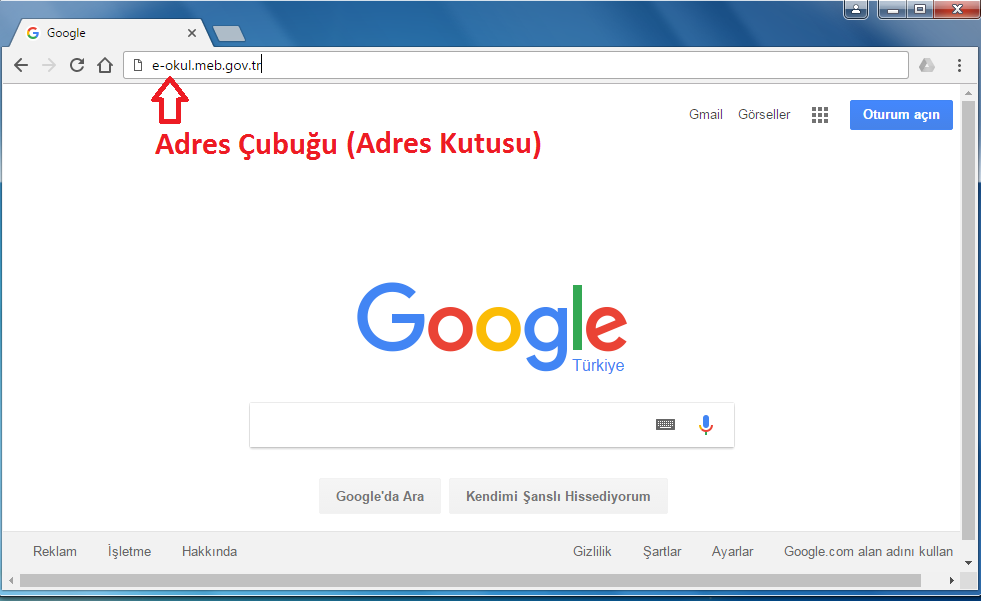Maximize the Chrome window
981x601 pixels.
coord(920,9)
